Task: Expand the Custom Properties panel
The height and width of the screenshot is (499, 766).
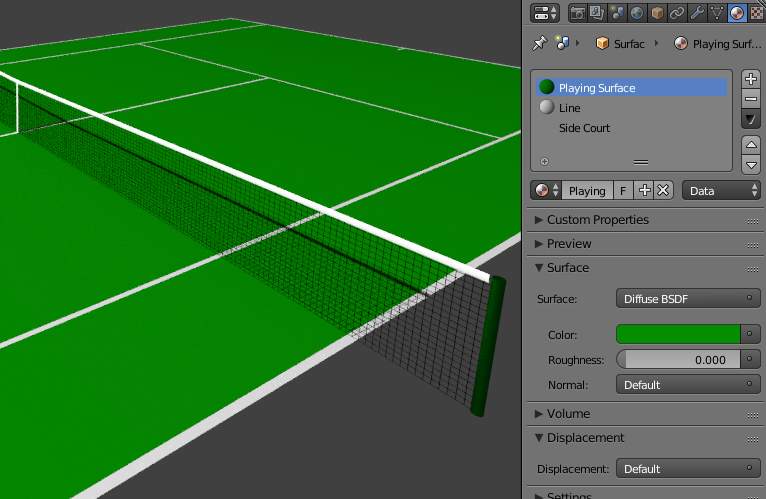Action: 539,220
